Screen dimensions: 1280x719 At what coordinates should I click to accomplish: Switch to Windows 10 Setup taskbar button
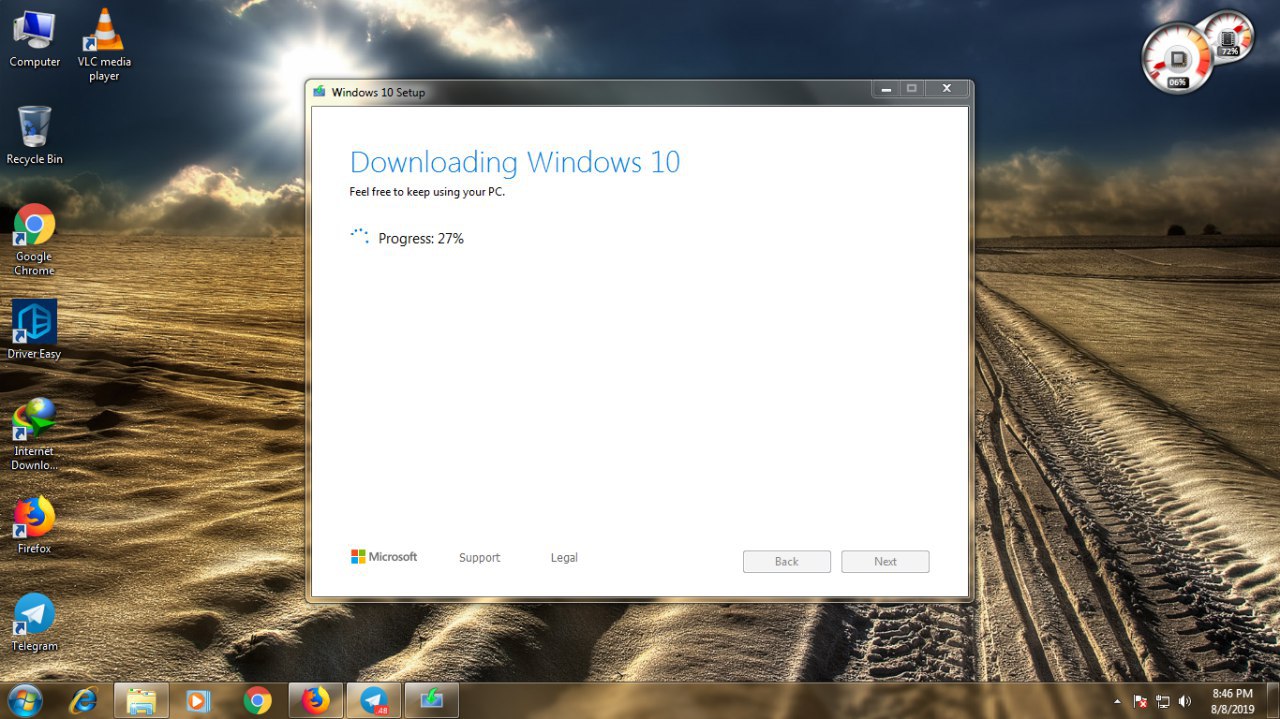coord(432,700)
